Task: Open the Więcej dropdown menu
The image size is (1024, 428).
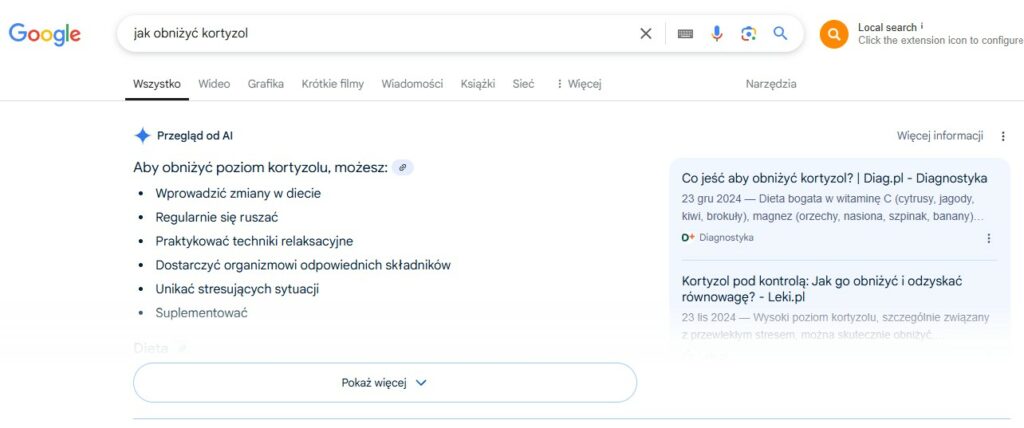Action: 579,84
